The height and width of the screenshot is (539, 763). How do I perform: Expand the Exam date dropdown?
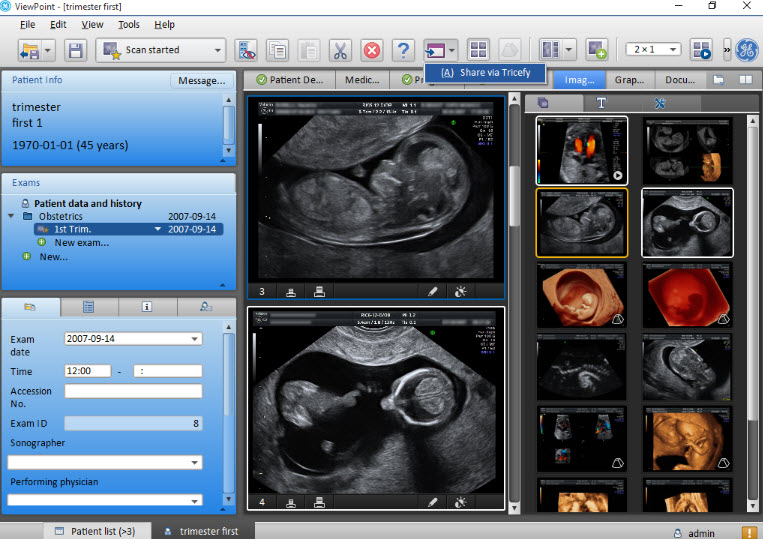[x=195, y=339]
